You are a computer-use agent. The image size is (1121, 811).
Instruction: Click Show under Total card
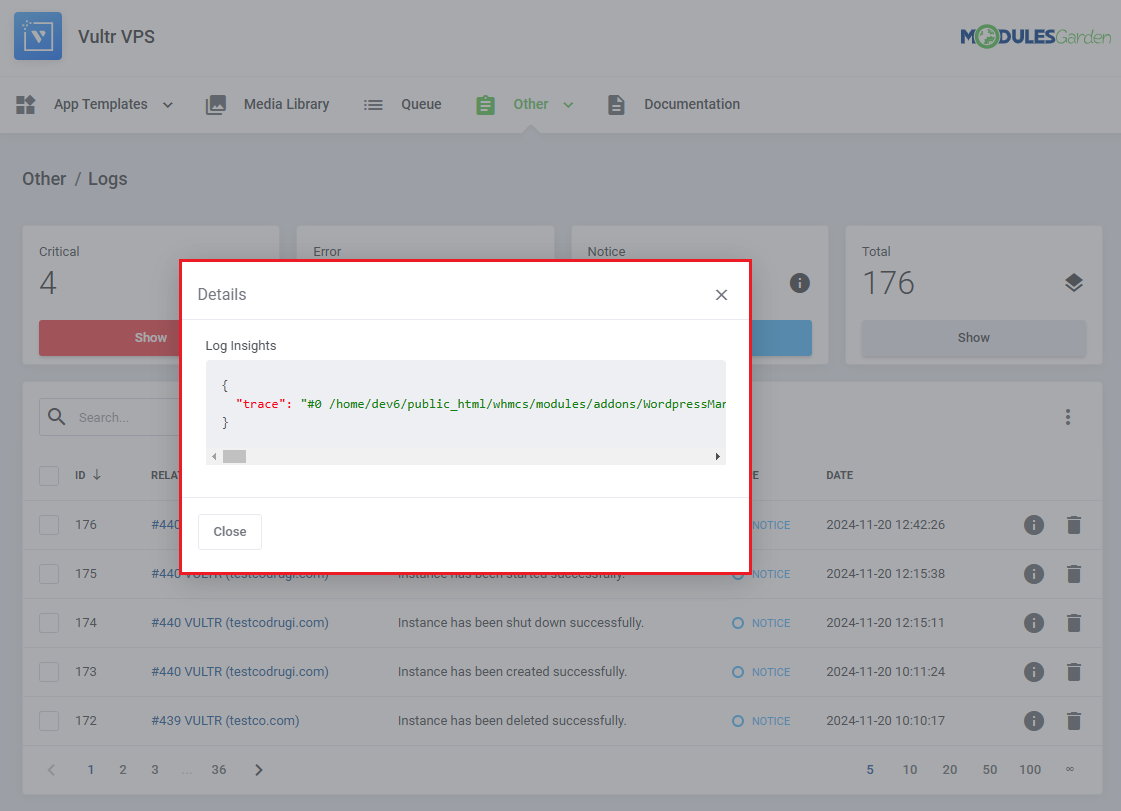(x=974, y=338)
